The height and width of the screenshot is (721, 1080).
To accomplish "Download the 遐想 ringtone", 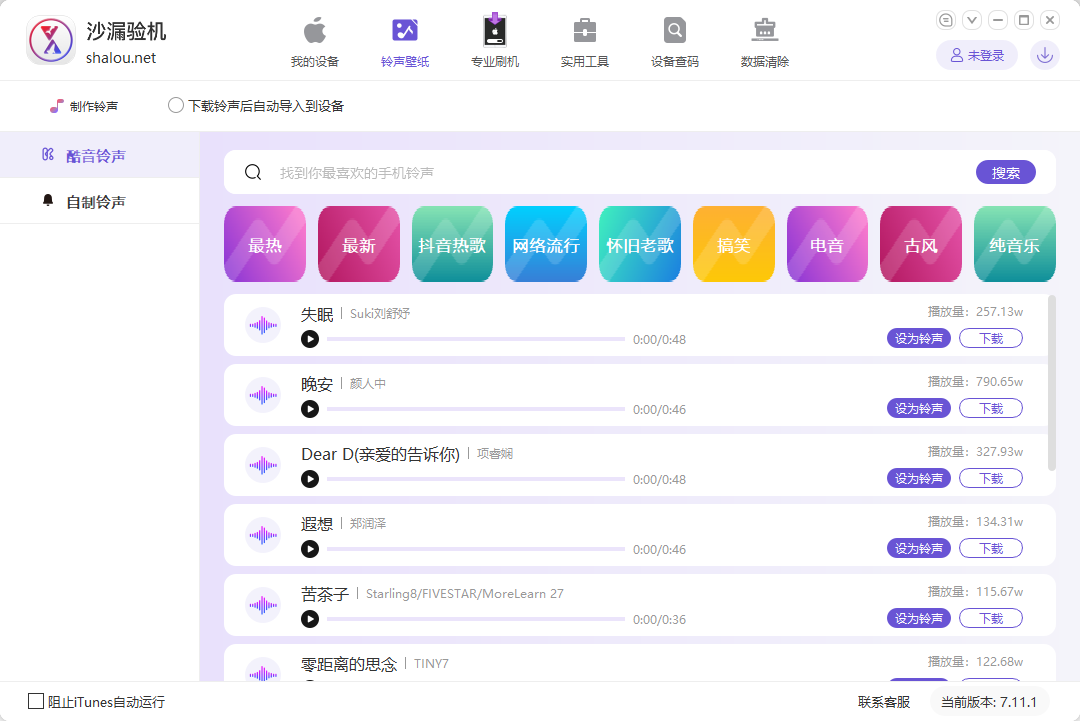I will pyautogui.click(x=991, y=548).
